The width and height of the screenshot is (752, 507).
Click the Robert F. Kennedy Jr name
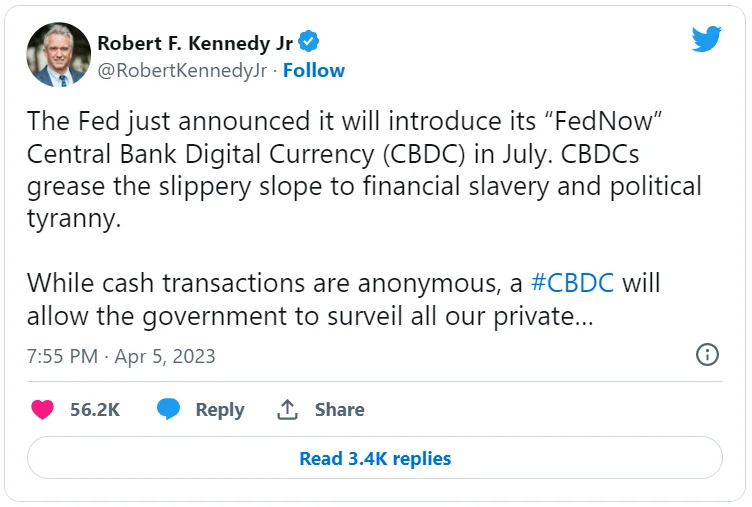[x=195, y=43]
